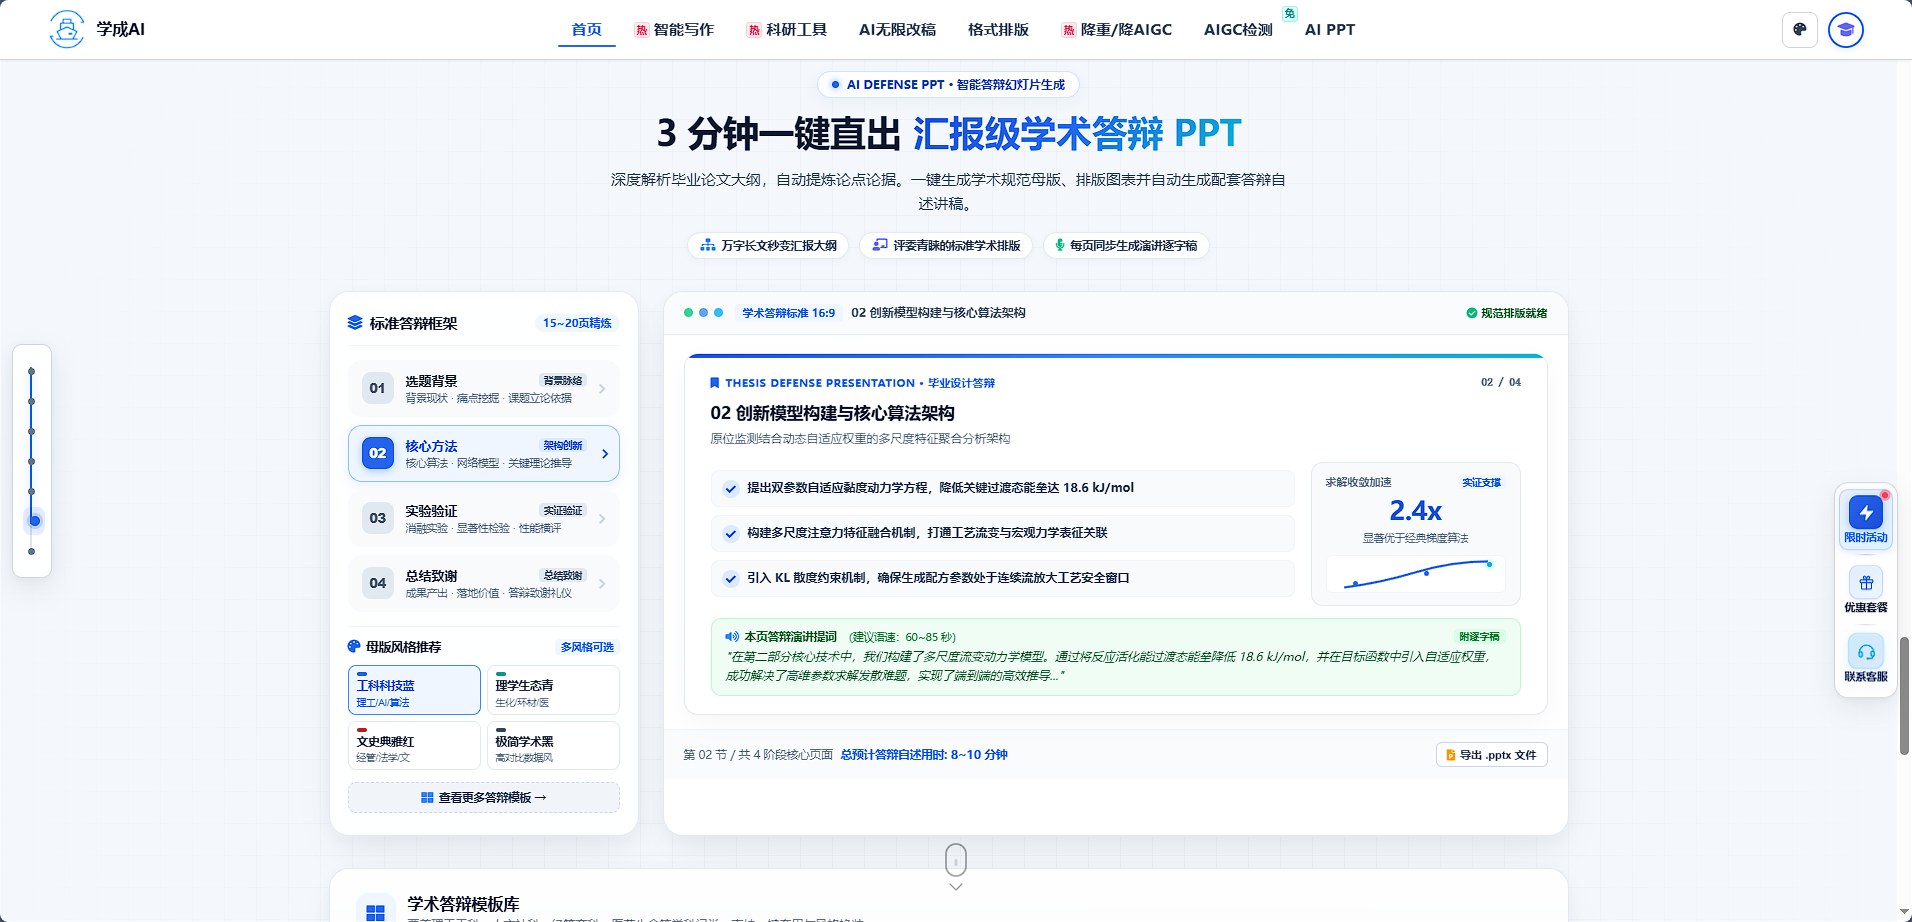The height and width of the screenshot is (922, 1912).
Task: Expand the 02 核心方法 section chevron
Action: [x=605, y=453]
